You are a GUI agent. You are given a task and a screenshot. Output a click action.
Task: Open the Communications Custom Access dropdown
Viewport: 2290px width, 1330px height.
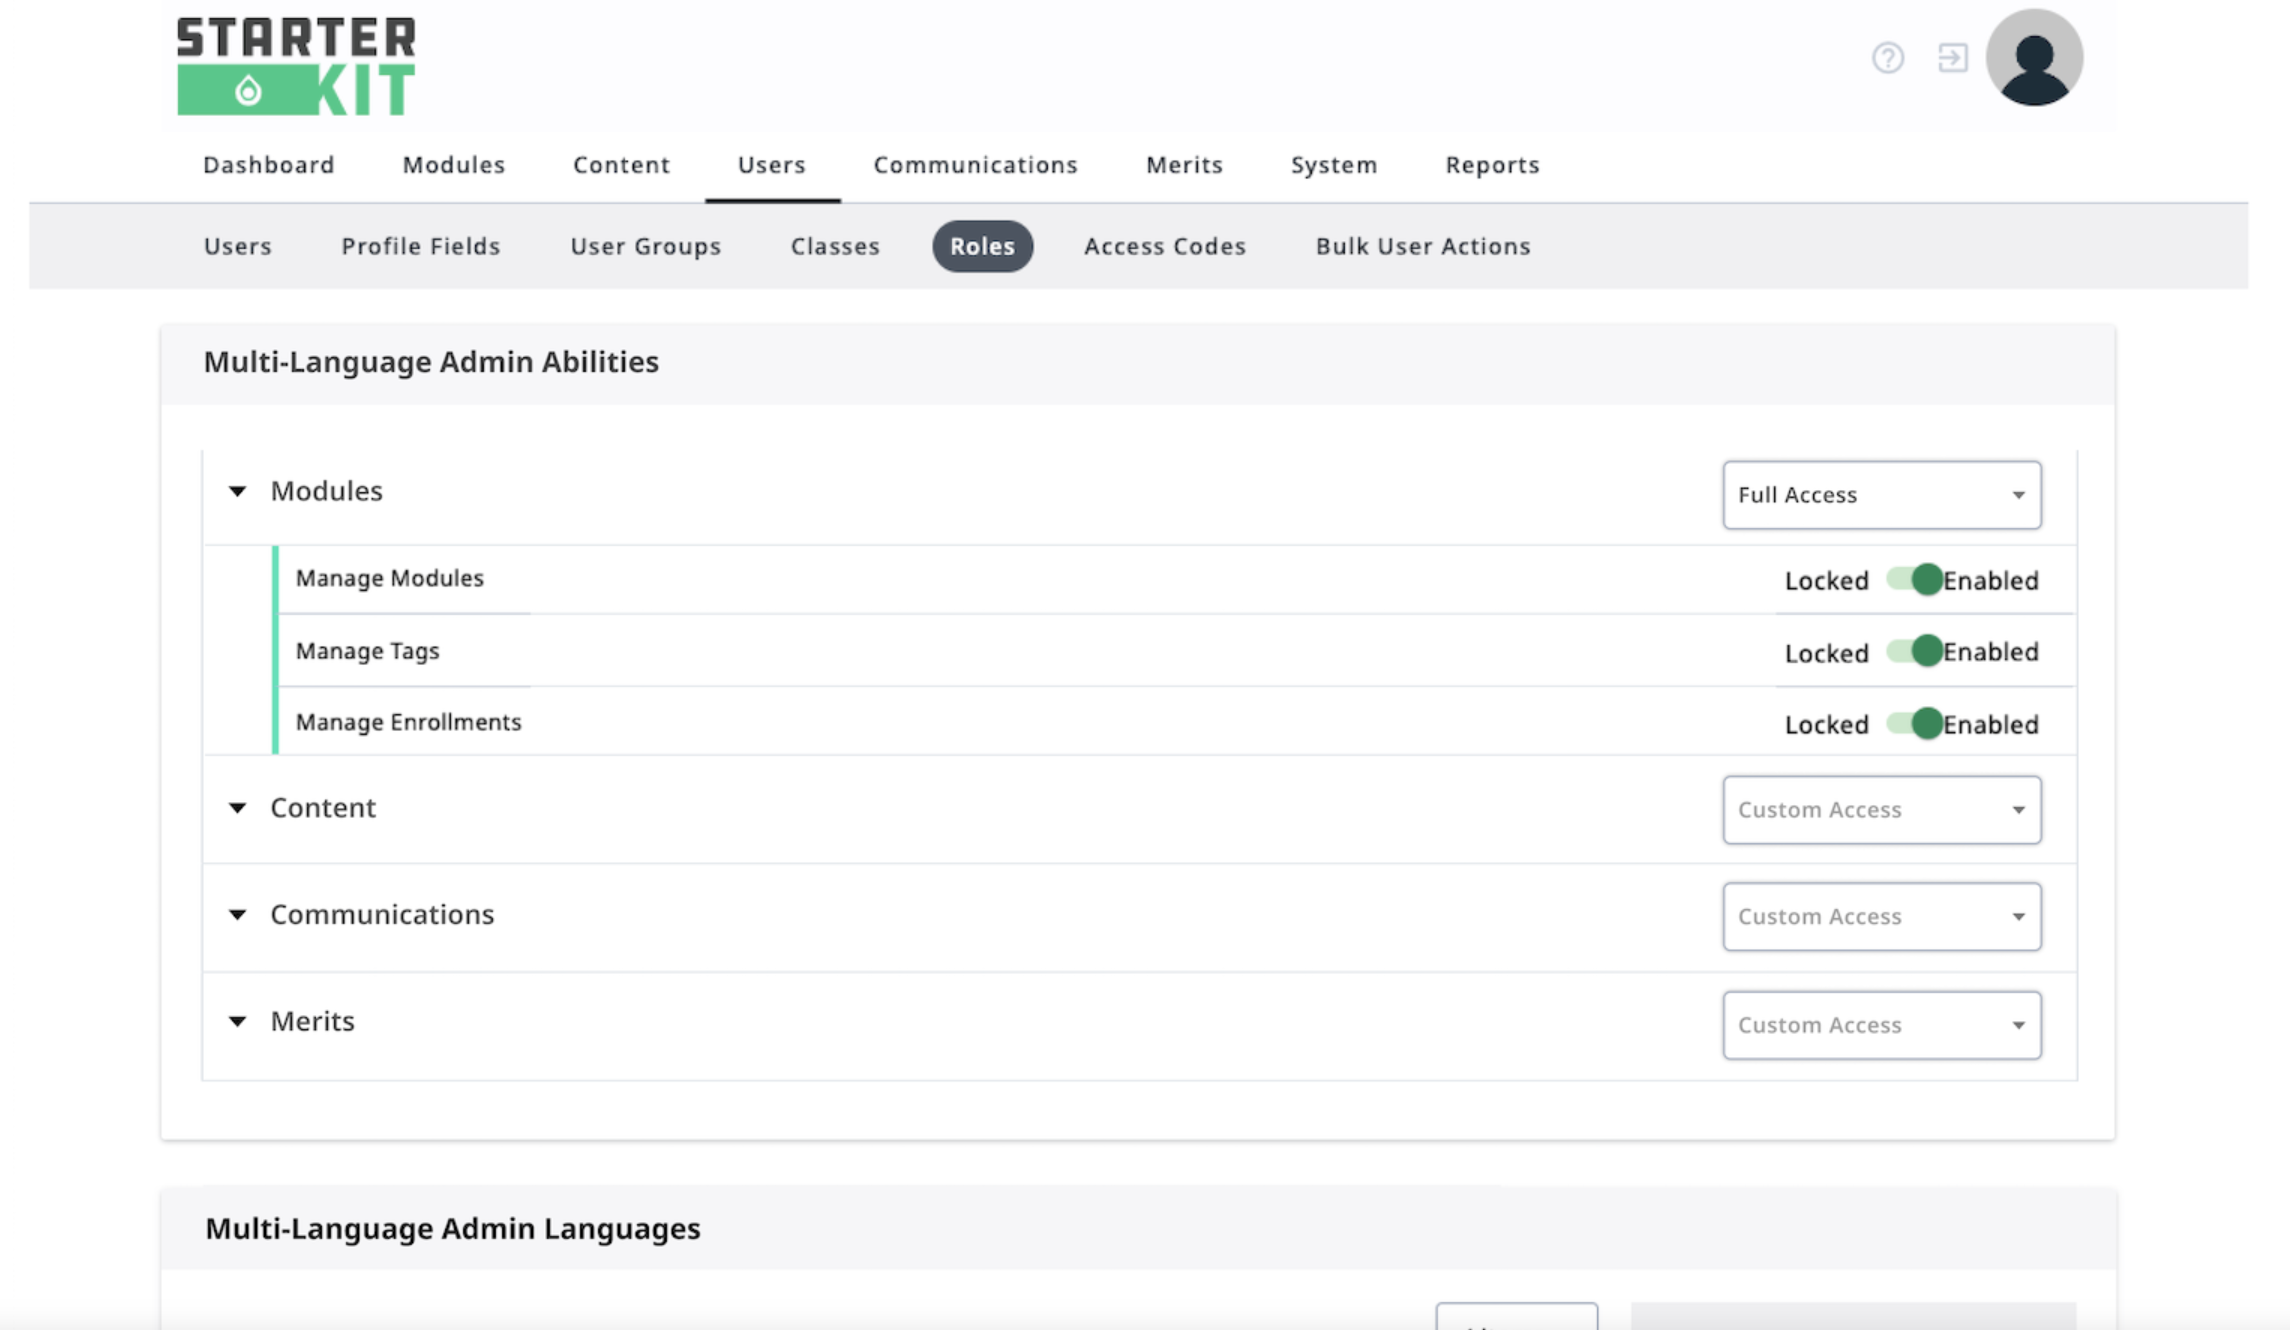[1881, 917]
